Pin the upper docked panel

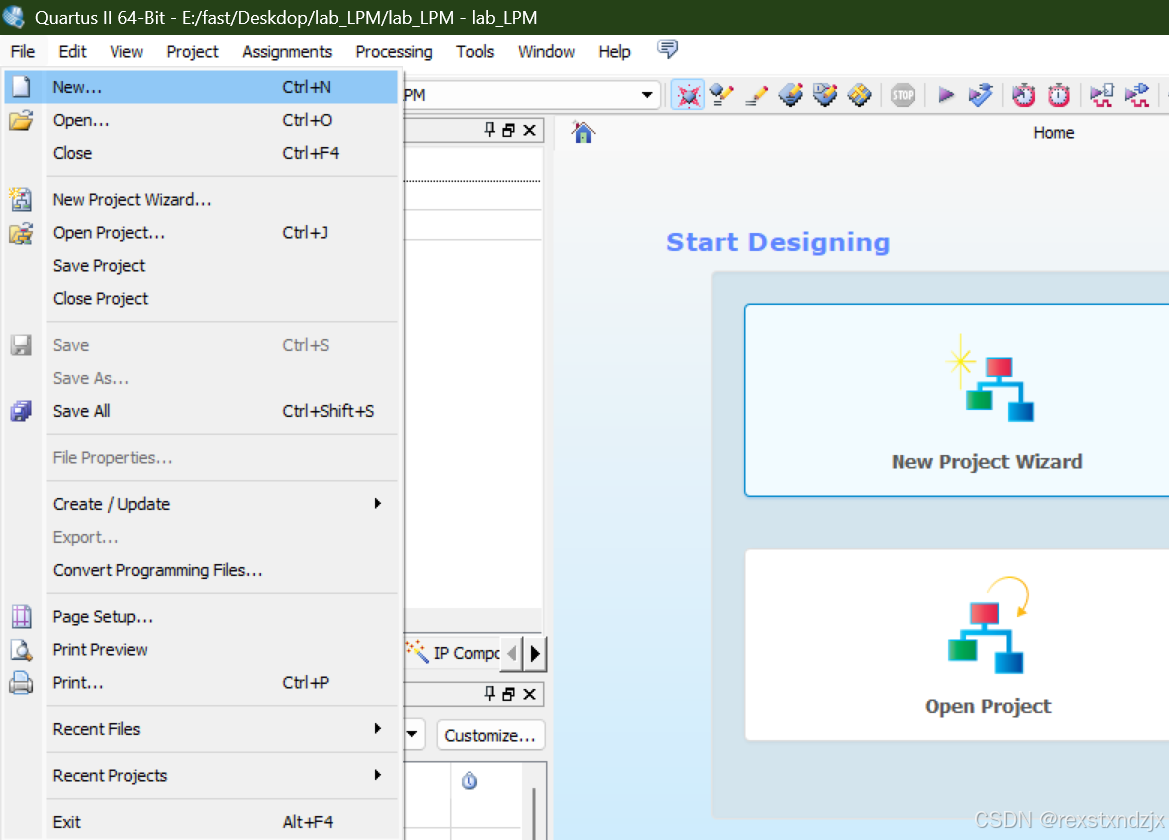point(490,130)
